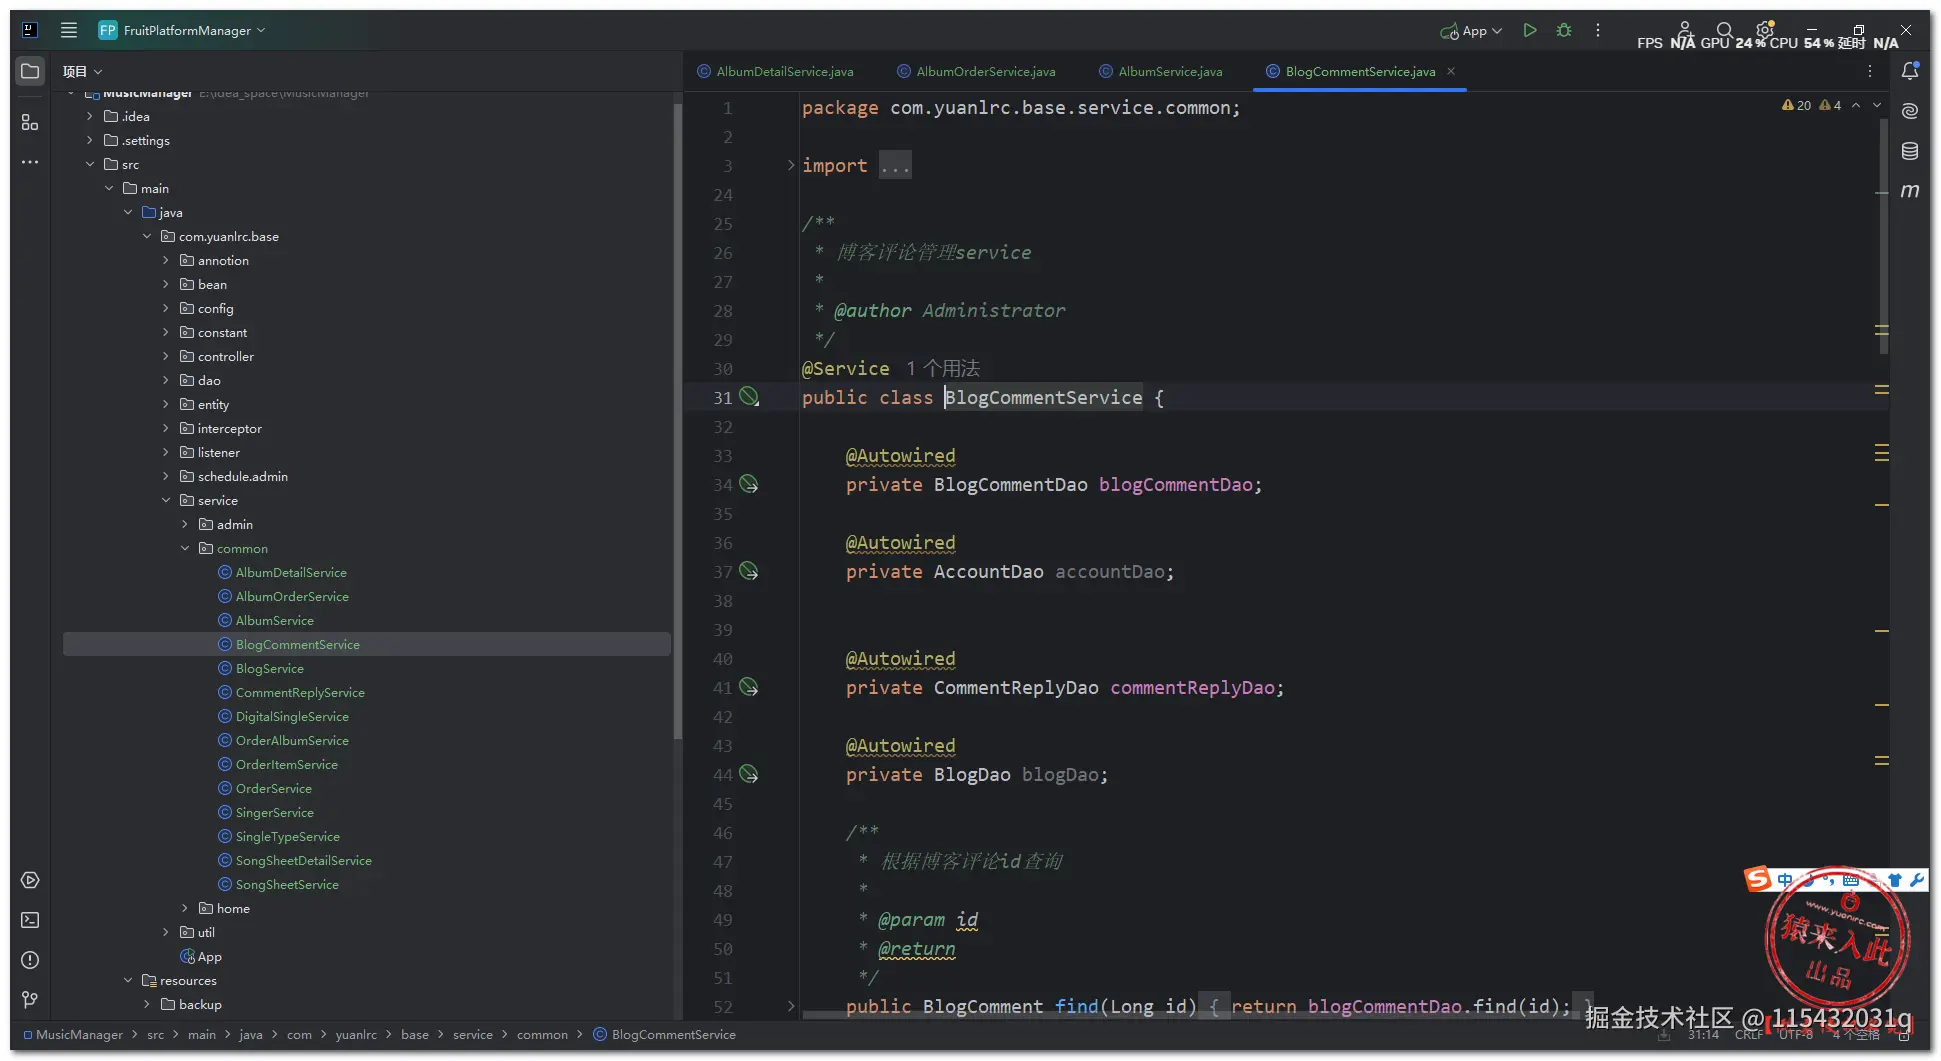Viewport: 1941px width, 1061px height.
Task: Expand the folded import block
Action: pos(791,165)
